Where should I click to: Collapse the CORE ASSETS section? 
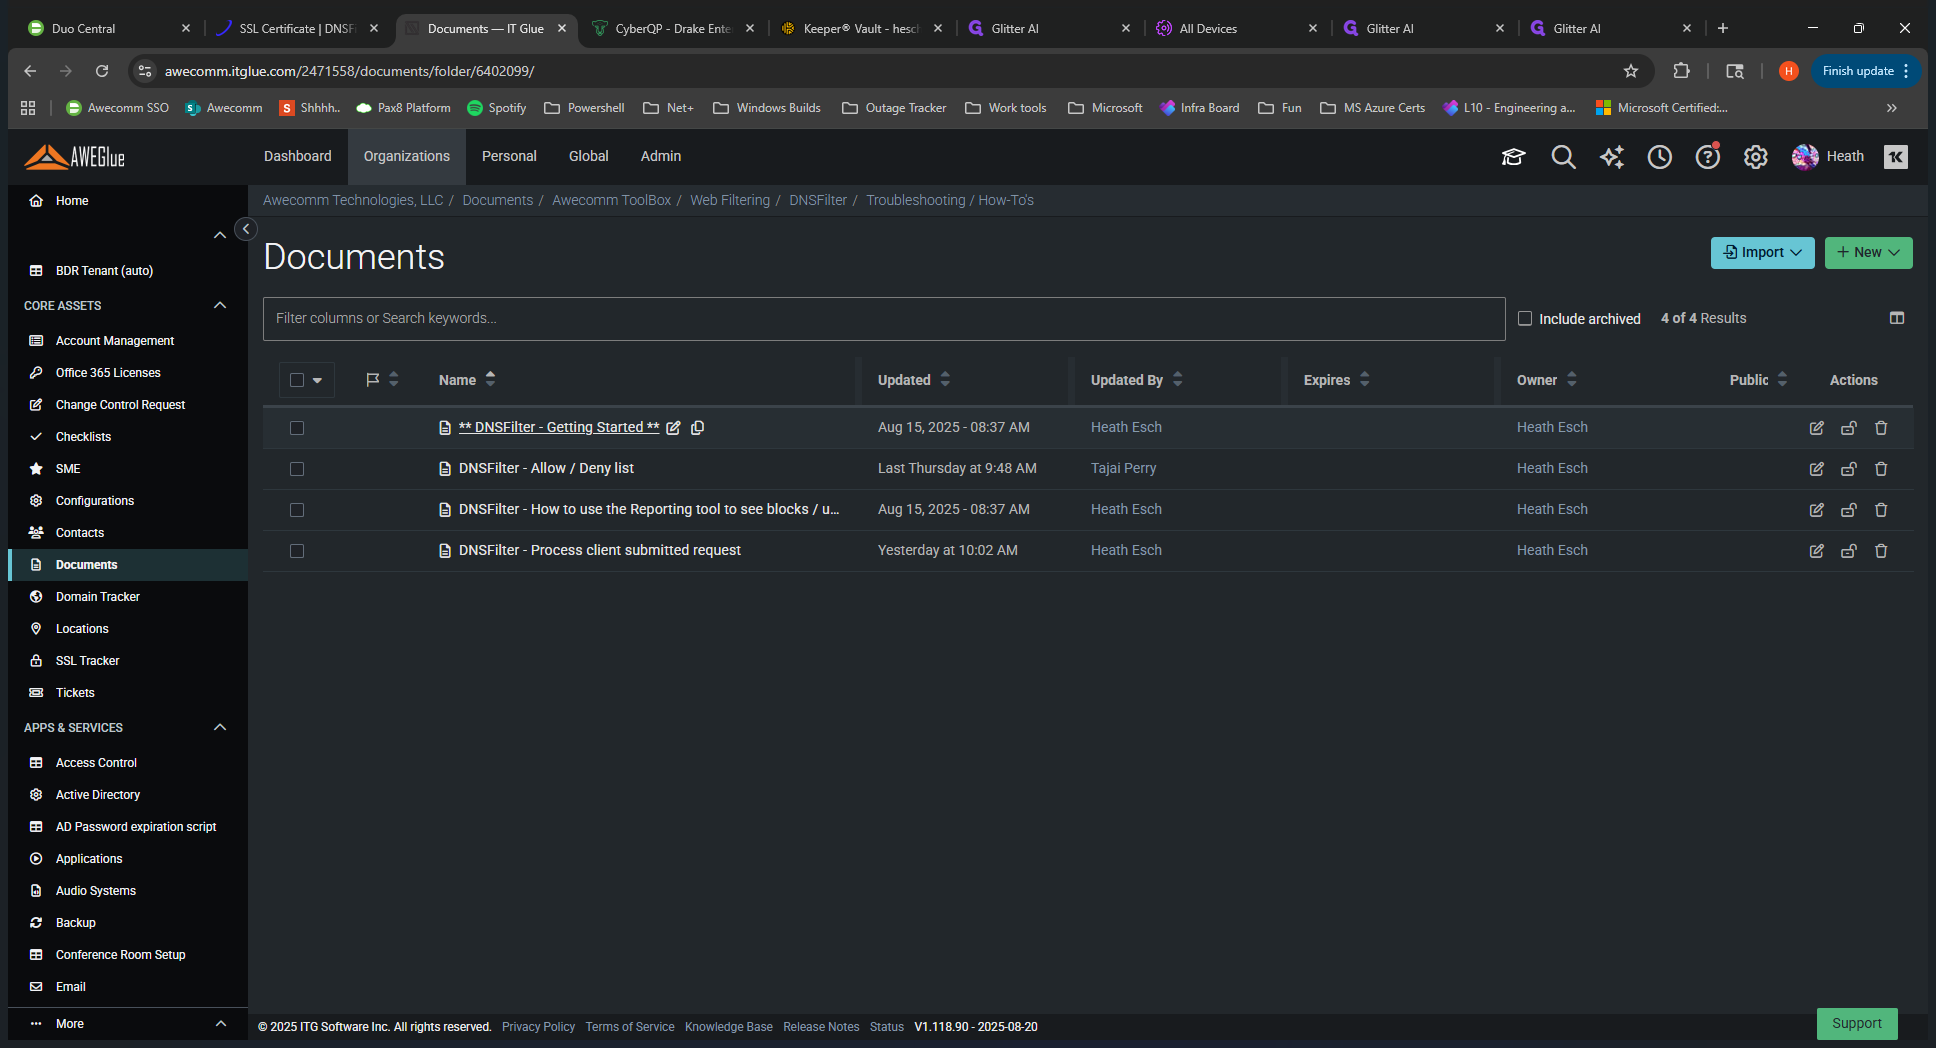(x=220, y=305)
